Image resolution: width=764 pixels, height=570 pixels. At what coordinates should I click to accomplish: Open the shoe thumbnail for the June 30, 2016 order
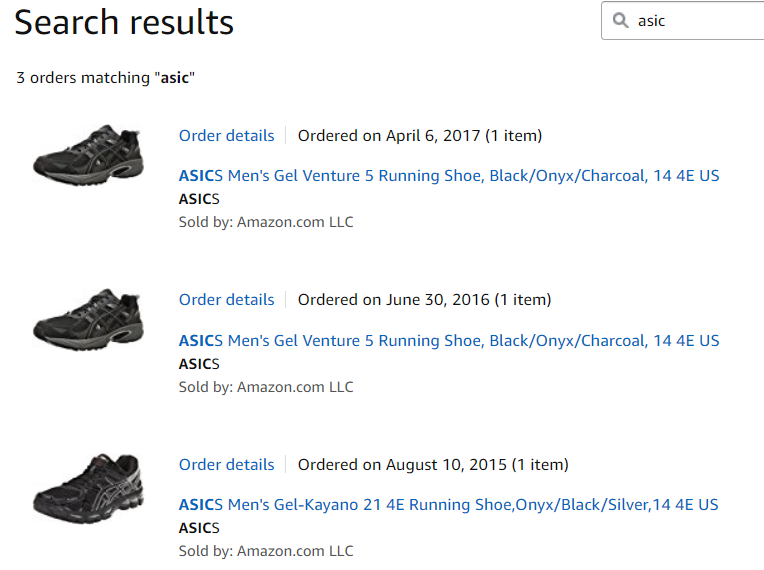coord(88,320)
